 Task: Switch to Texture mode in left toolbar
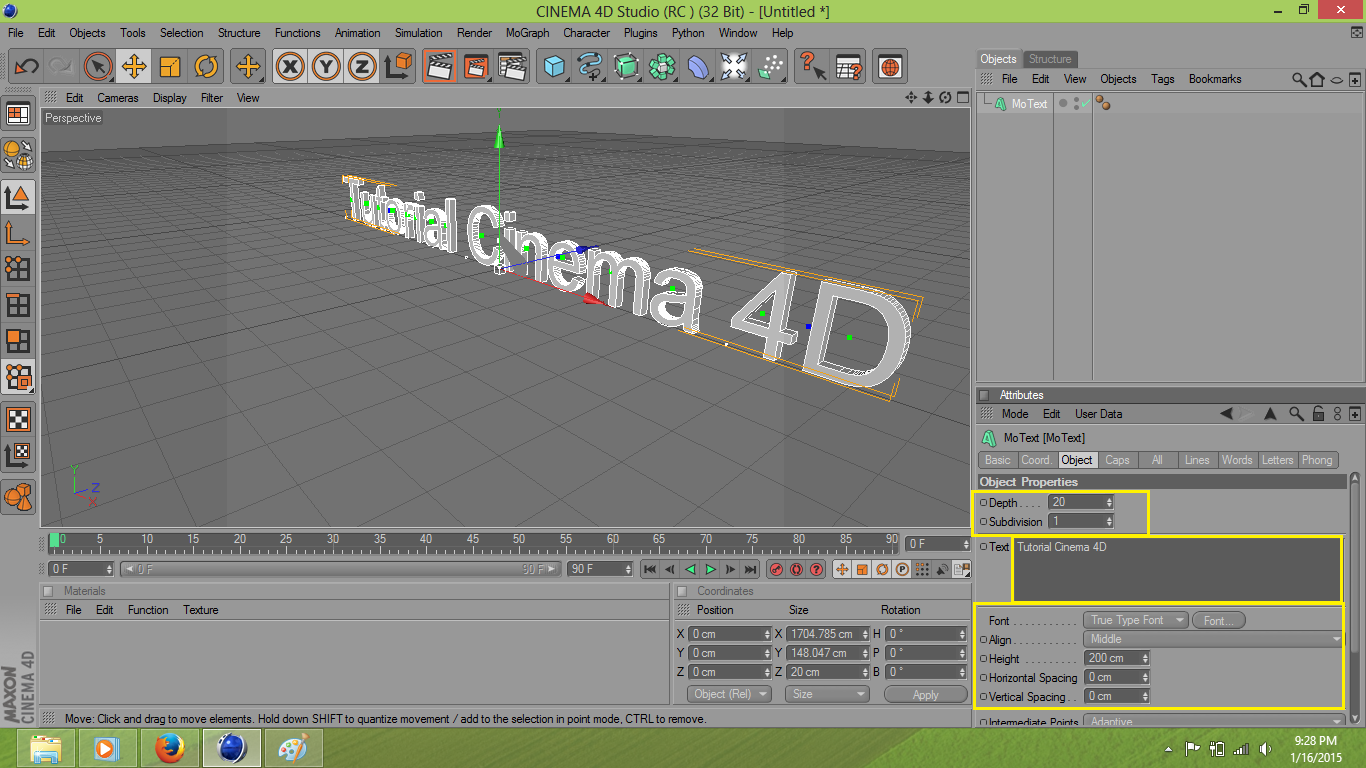click(x=18, y=418)
